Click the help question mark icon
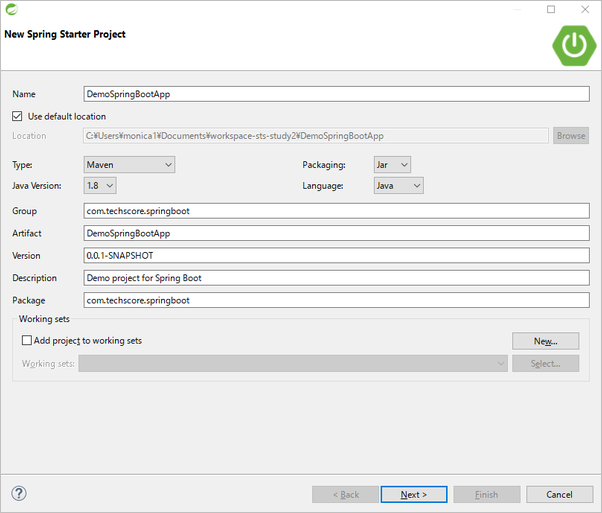Image resolution: width=602 pixels, height=513 pixels. (x=19, y=494)
